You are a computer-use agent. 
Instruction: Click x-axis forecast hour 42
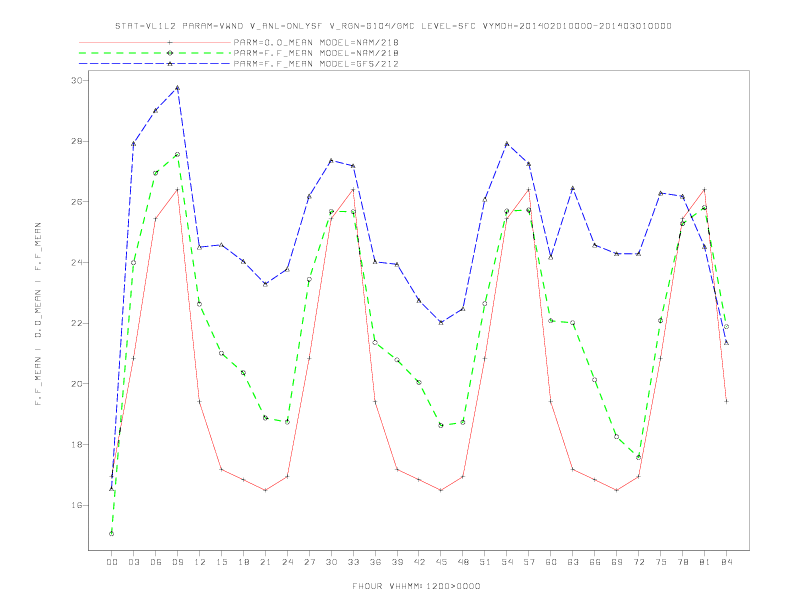pyautogui.click(x=419, y=562)
